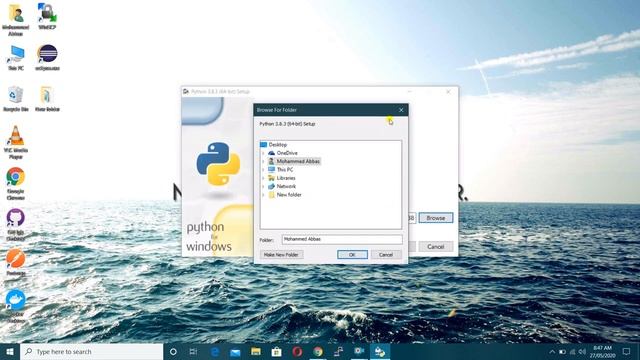Image resolution: width=640 pixels, height=360 pixels.
Task: Open the notification action center
Action: [627, 351]
